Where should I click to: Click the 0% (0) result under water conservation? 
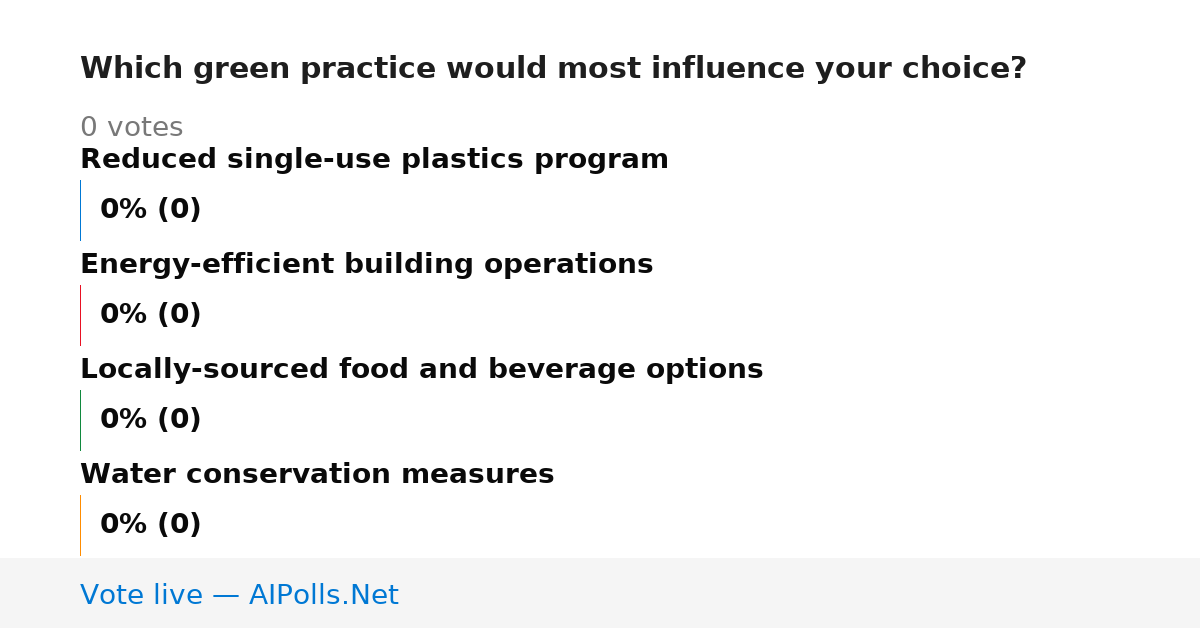click(x=150, y=525)
